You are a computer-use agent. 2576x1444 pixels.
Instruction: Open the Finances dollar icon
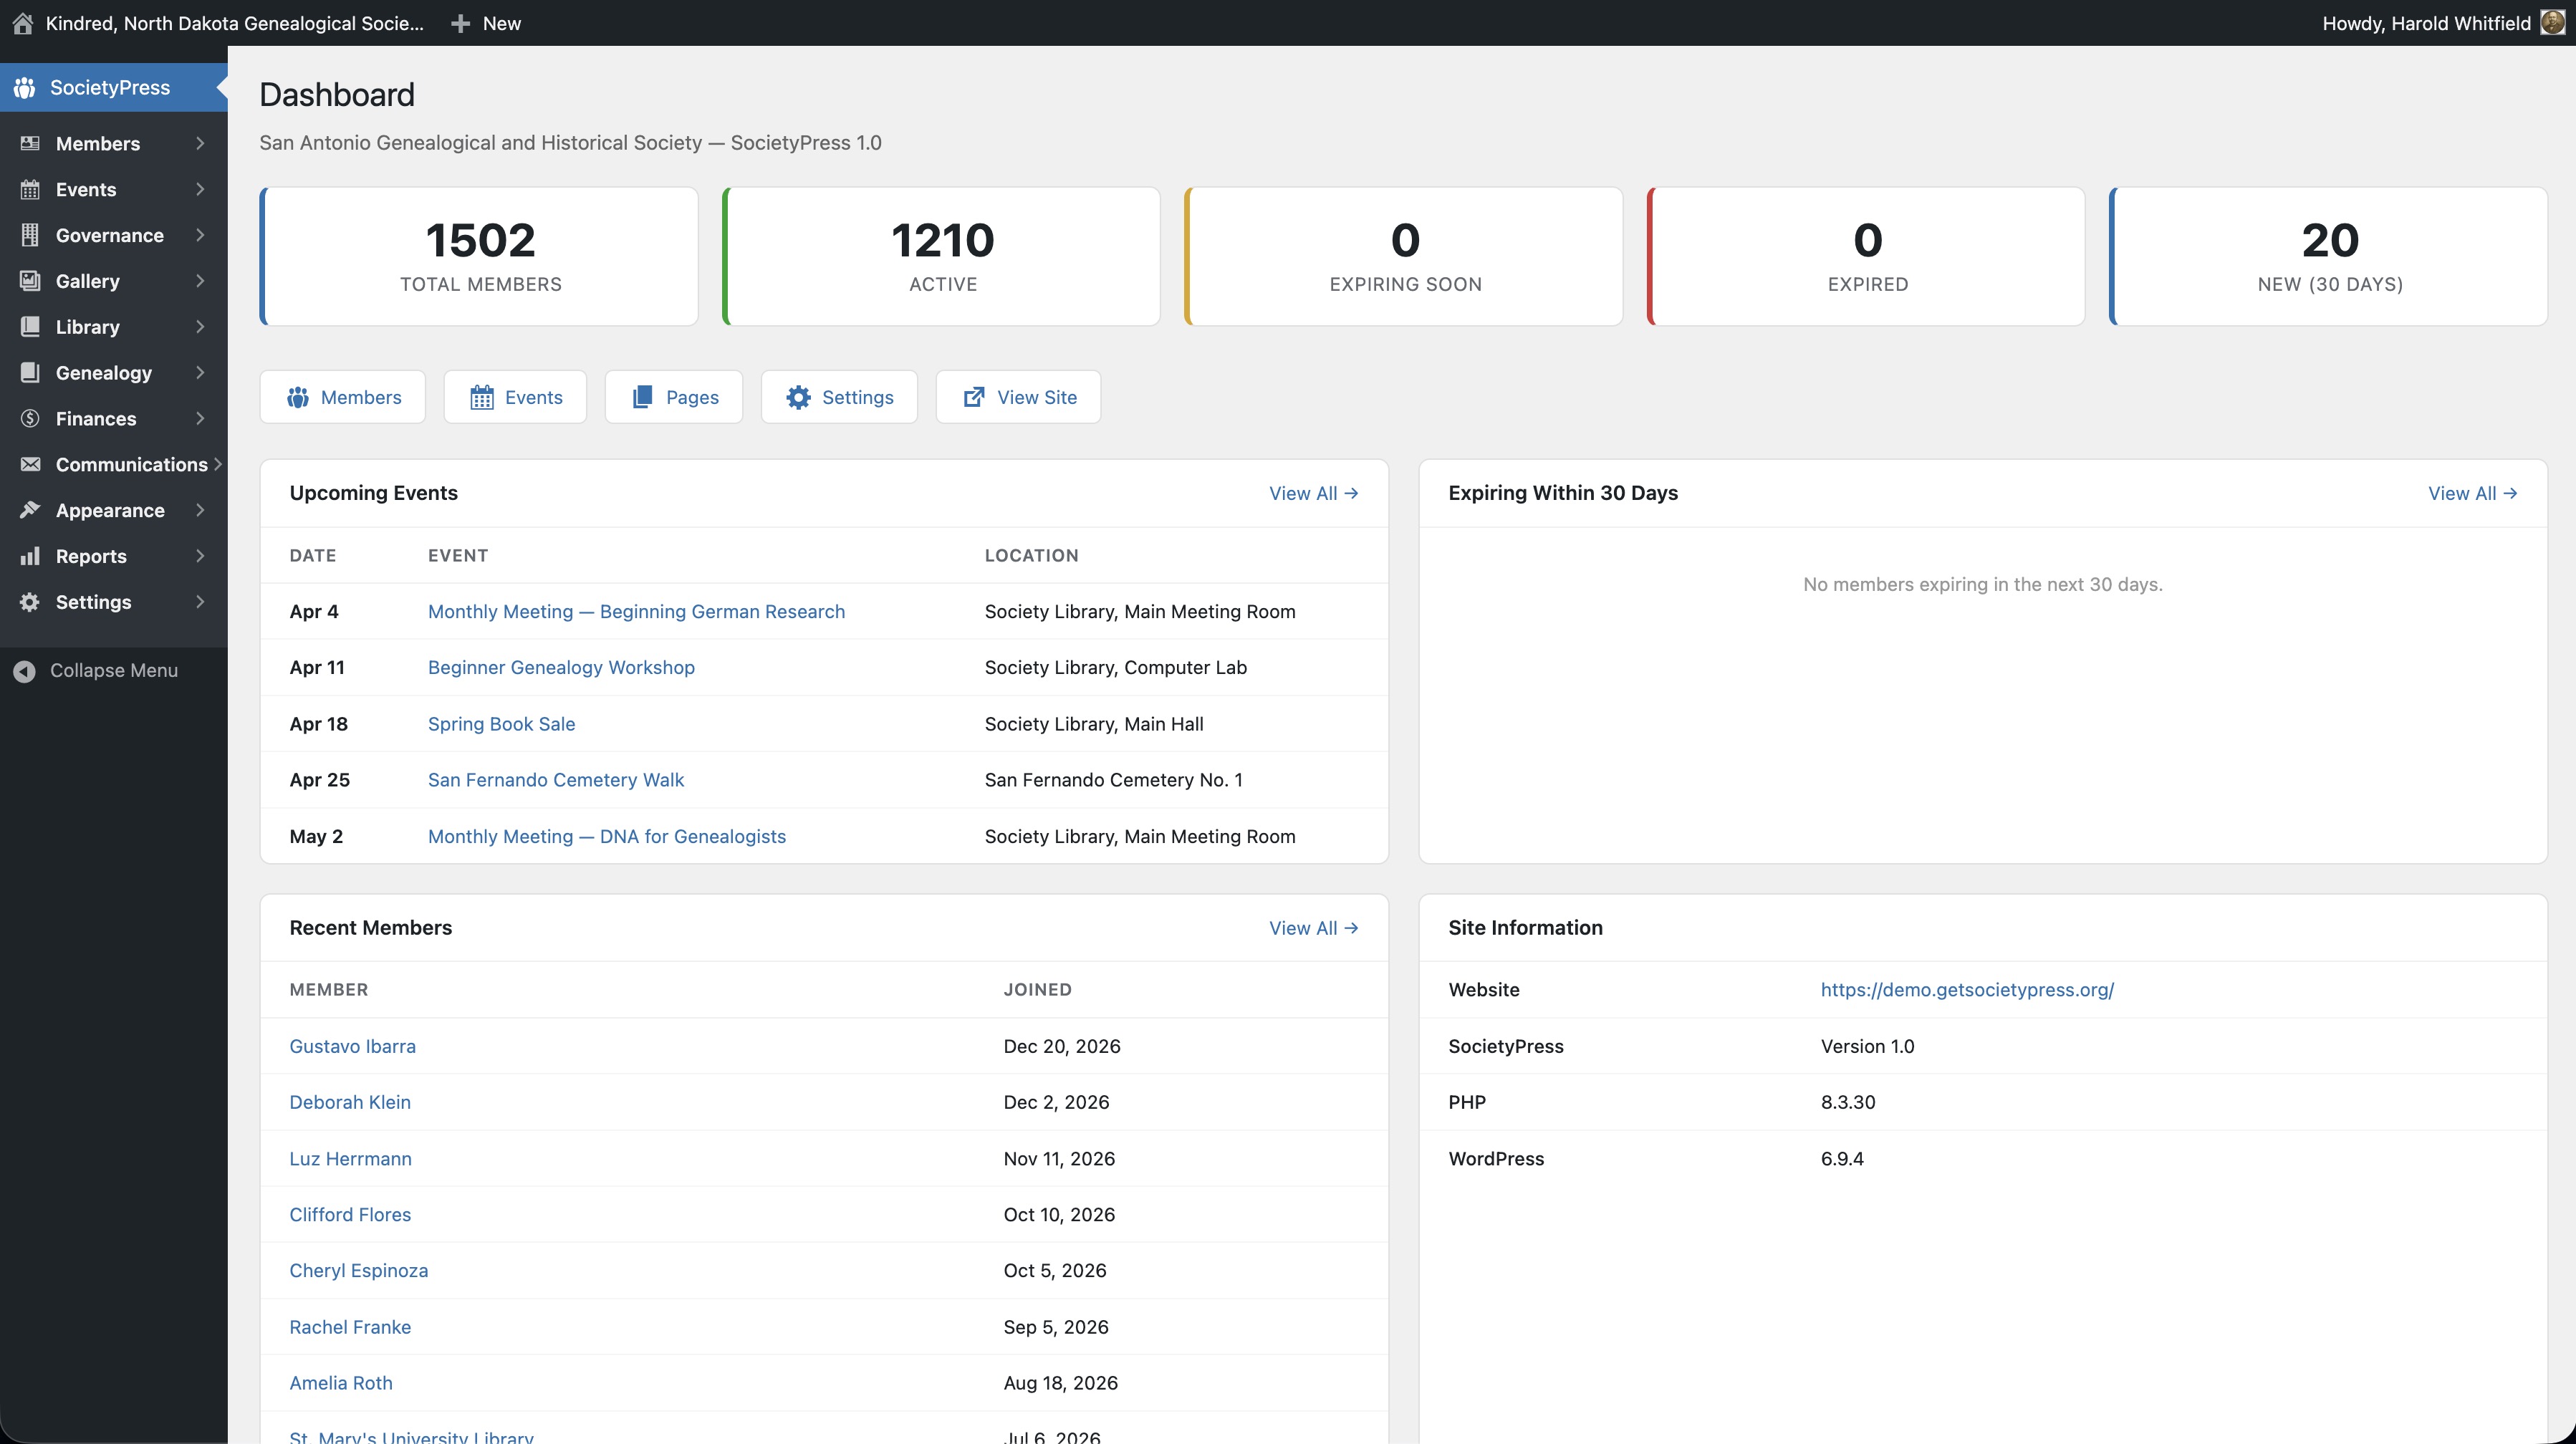[30, 418]
